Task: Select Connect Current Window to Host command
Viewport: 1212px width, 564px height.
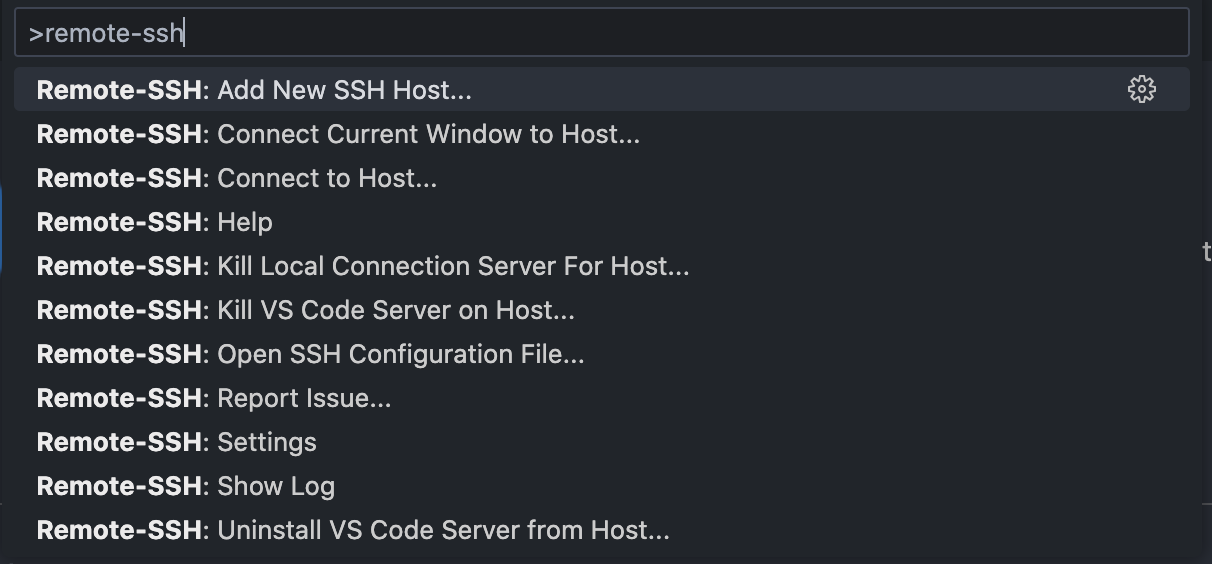Action: (x=601, y=134)
